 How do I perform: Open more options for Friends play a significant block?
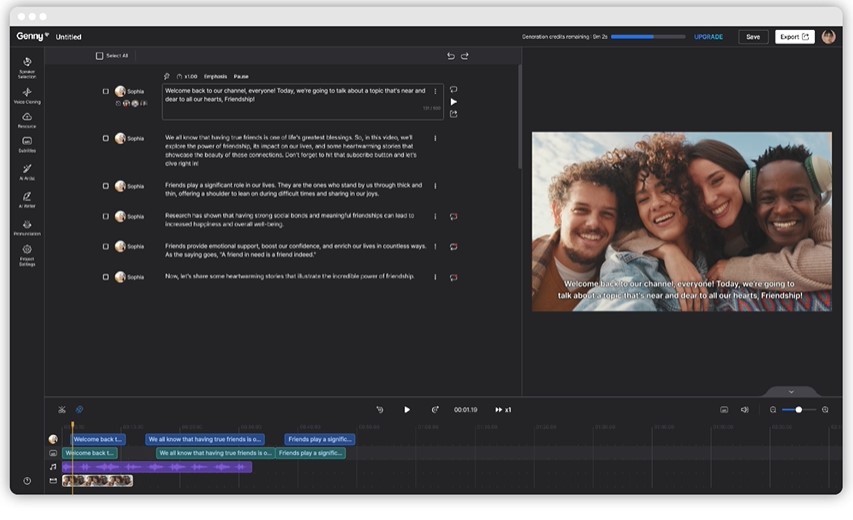[435, 186]
